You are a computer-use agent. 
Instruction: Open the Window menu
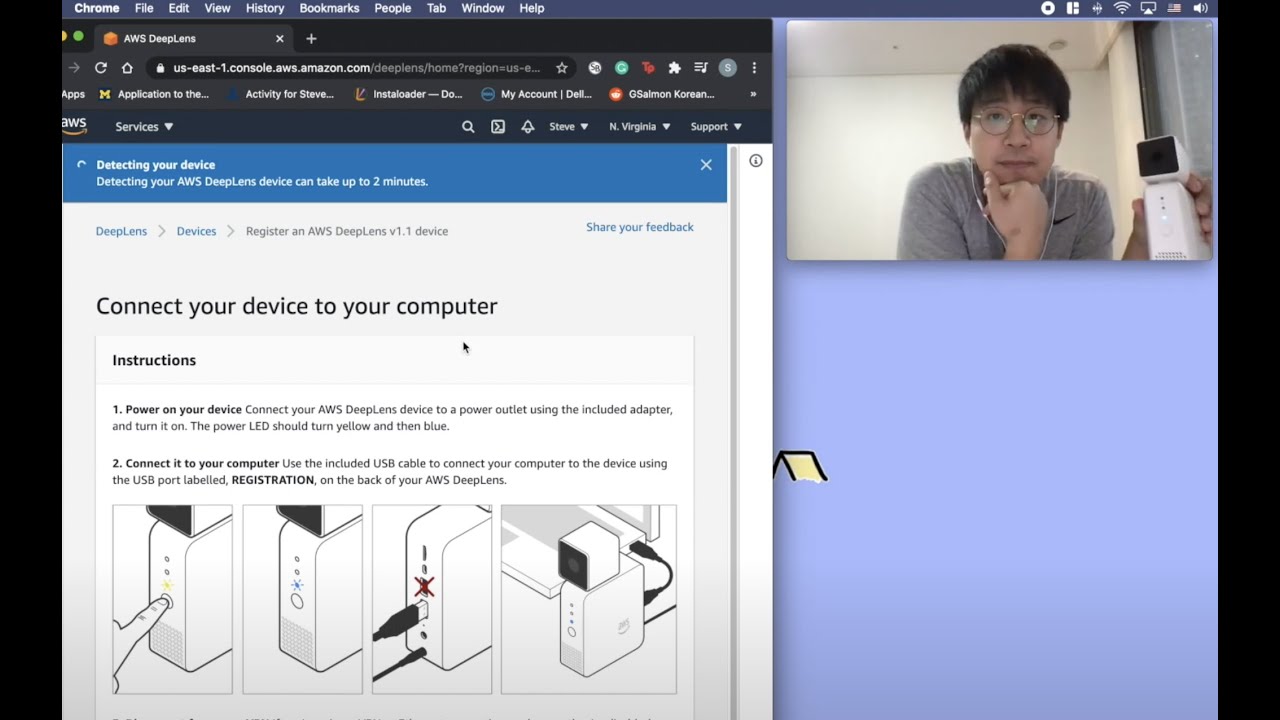coord(483,8)
